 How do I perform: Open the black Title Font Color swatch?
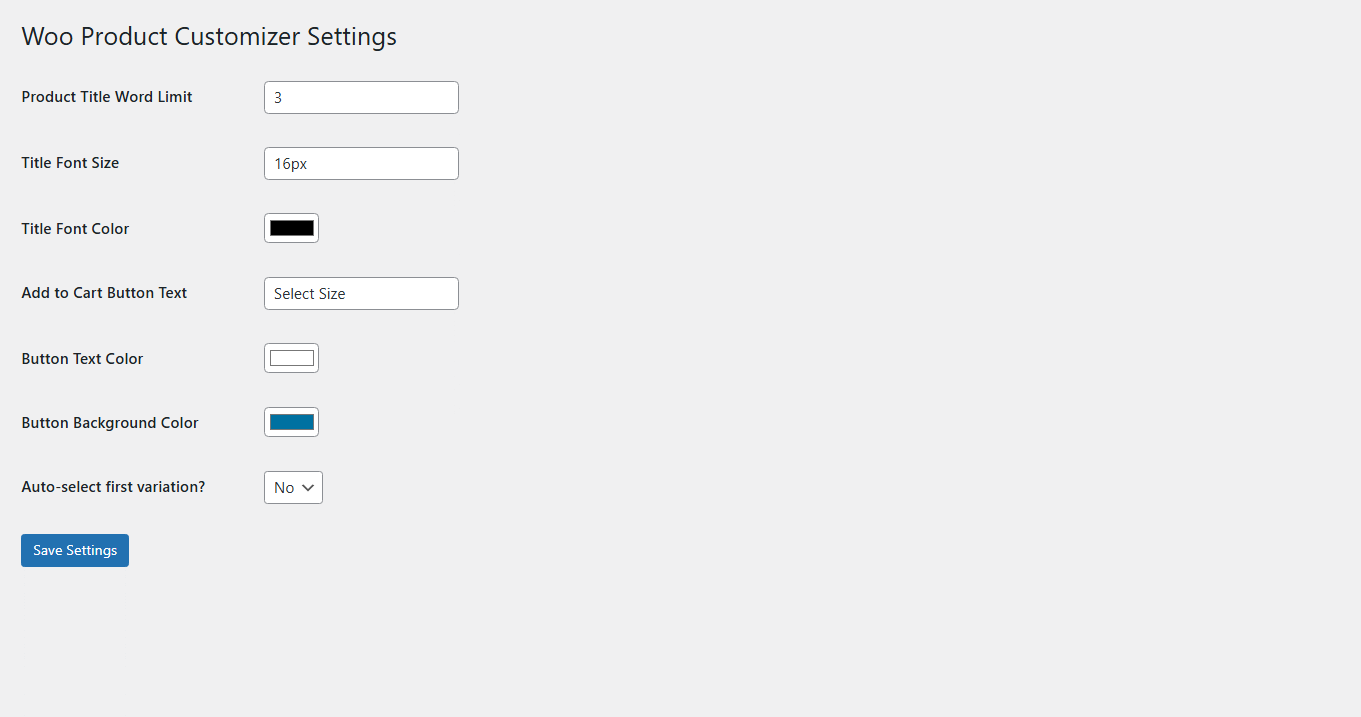coord(291,228)
